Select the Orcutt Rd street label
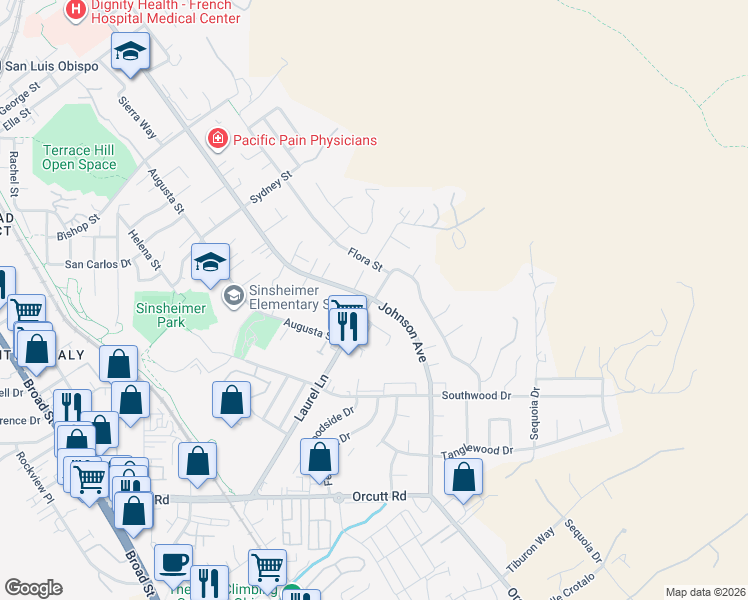 379,497
